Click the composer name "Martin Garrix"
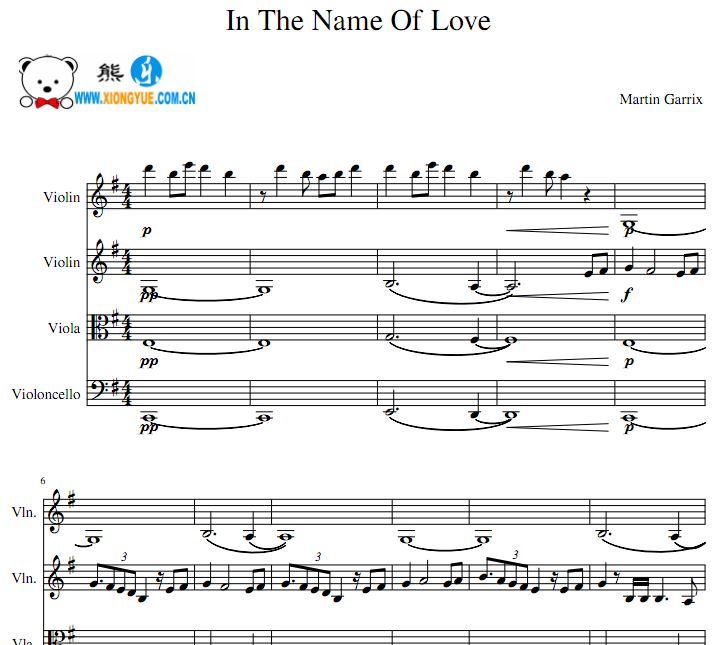 click(661, 99)
